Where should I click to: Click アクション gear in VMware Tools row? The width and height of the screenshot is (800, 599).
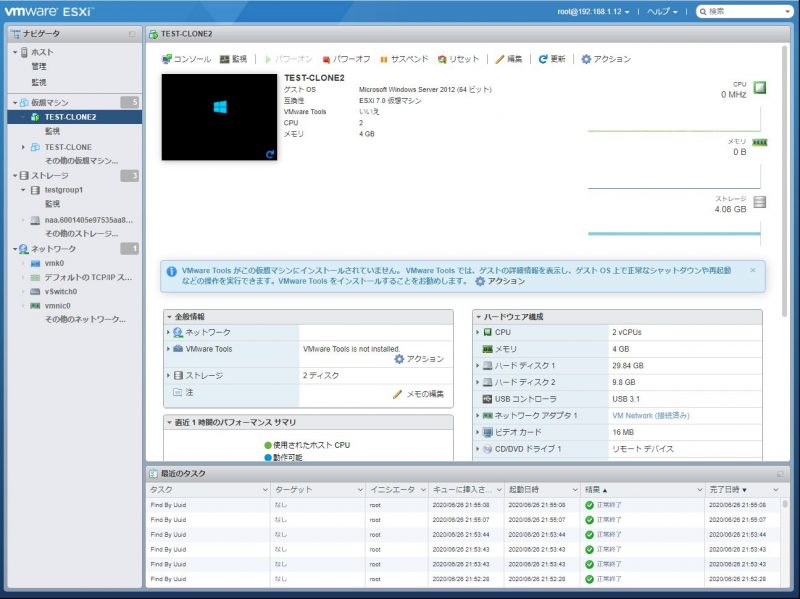click(x=399, y=359)
